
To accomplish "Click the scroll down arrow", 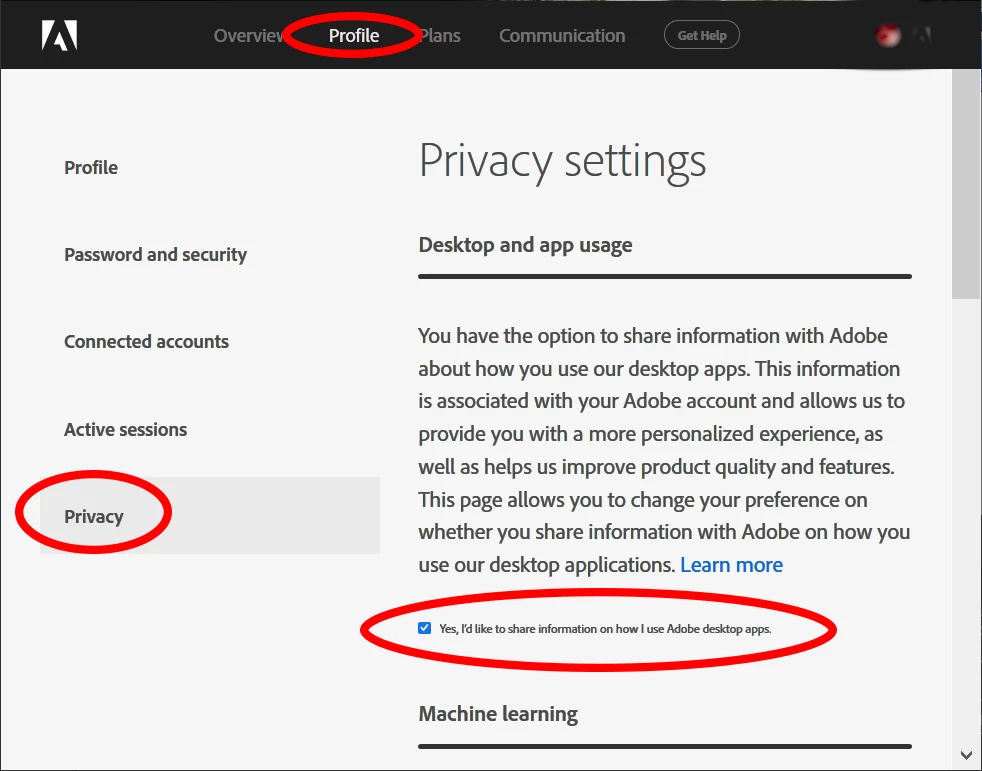I will tap(966, 755).
